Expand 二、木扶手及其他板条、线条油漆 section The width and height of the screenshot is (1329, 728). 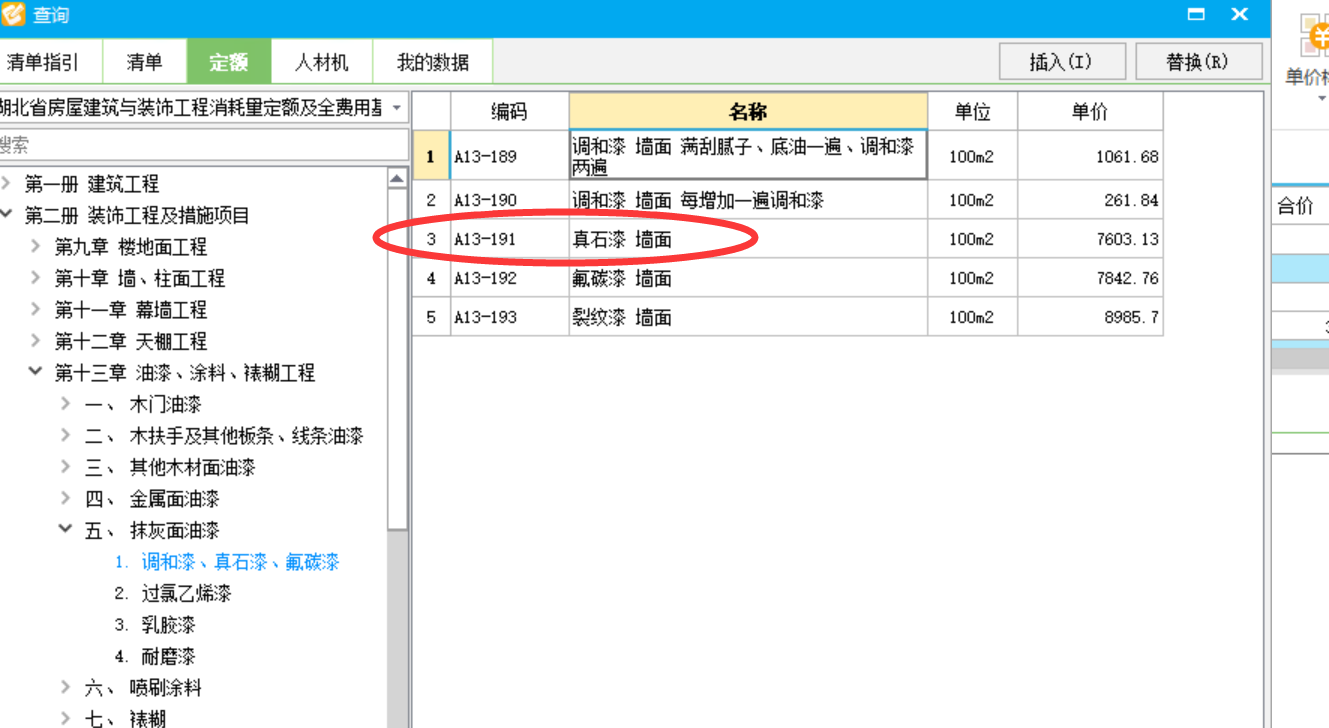coord(66,436)
